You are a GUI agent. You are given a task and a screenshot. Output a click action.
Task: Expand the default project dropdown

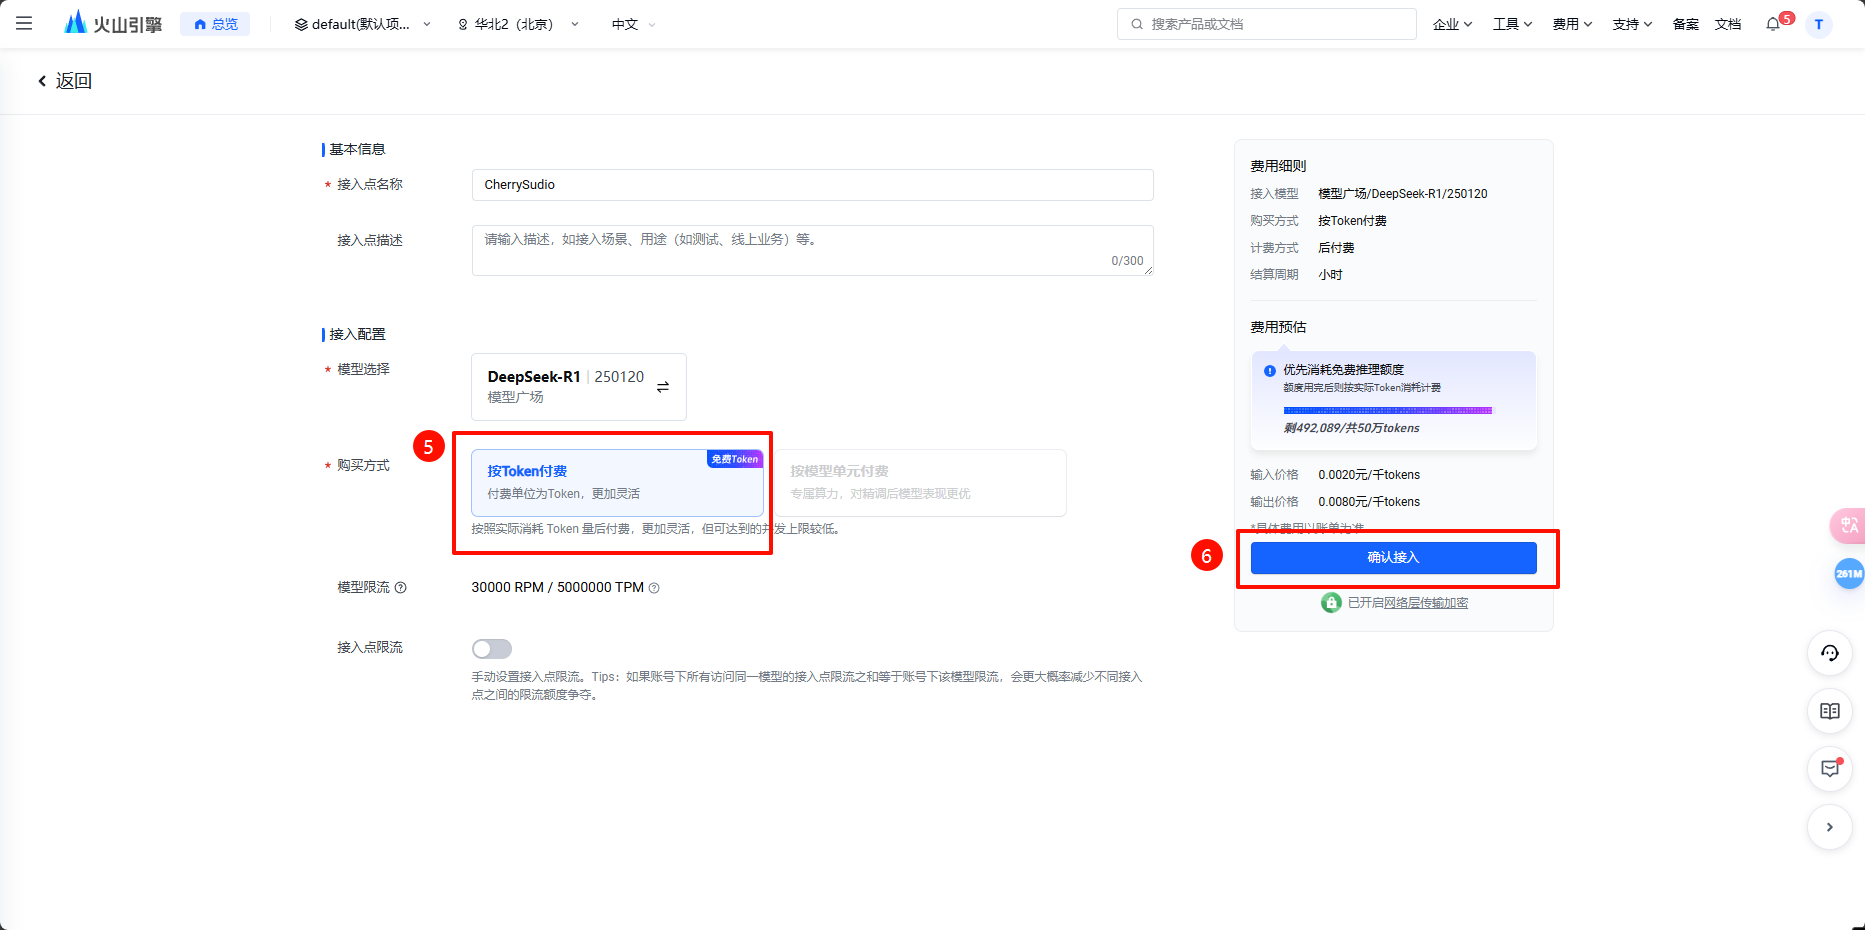[363, 24]
